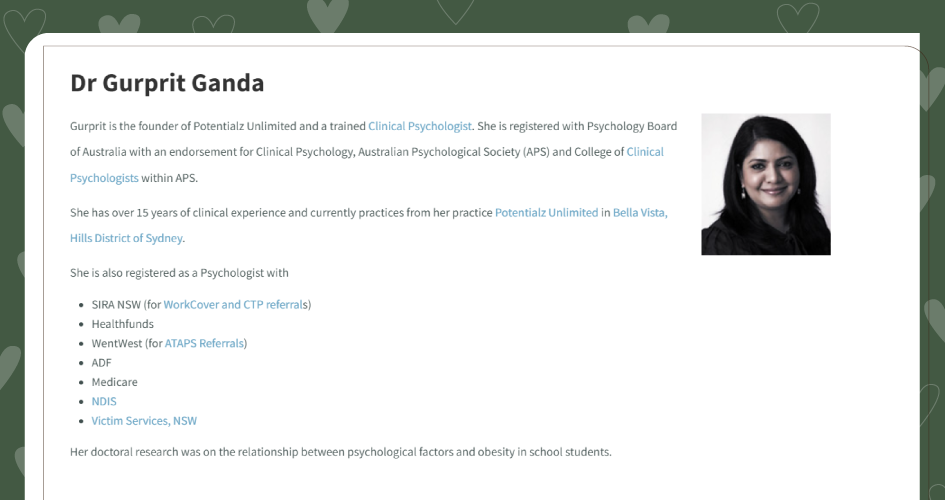Click the doctoral research sentence
The width and height of the screenshot is (945, 500).
[x=341, y=452]
